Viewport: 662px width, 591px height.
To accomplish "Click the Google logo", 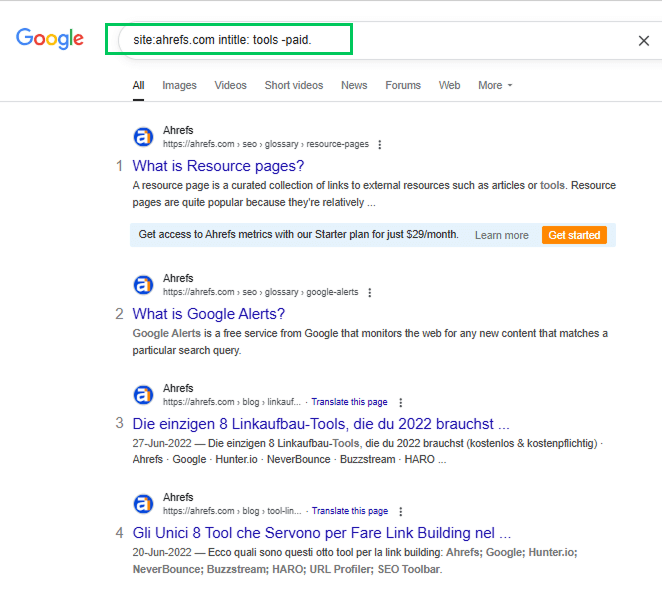I will click(50, 38).
